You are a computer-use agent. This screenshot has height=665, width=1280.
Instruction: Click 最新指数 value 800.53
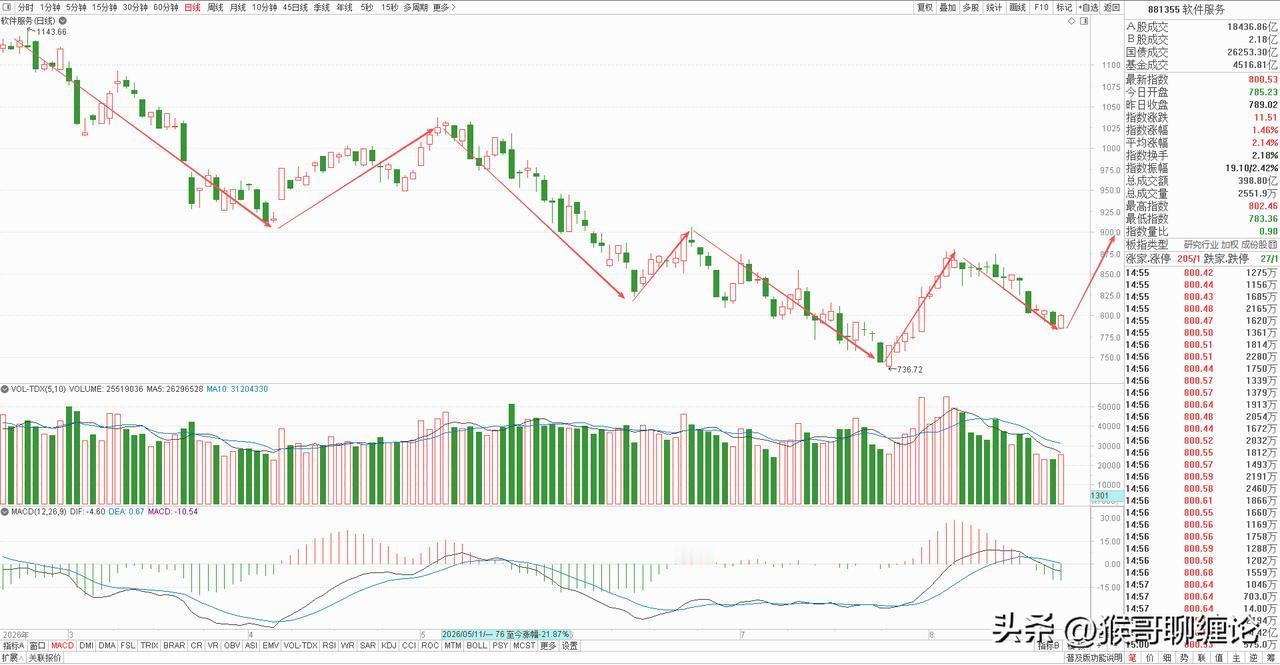click(1262, 79)
